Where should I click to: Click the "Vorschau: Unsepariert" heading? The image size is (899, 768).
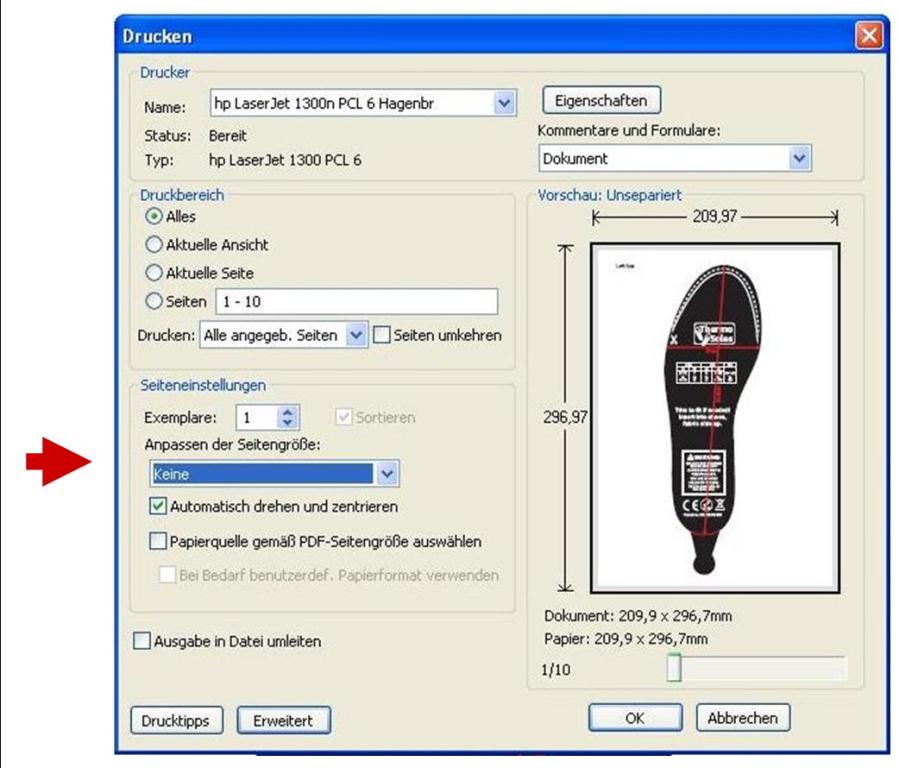point(609,195)
